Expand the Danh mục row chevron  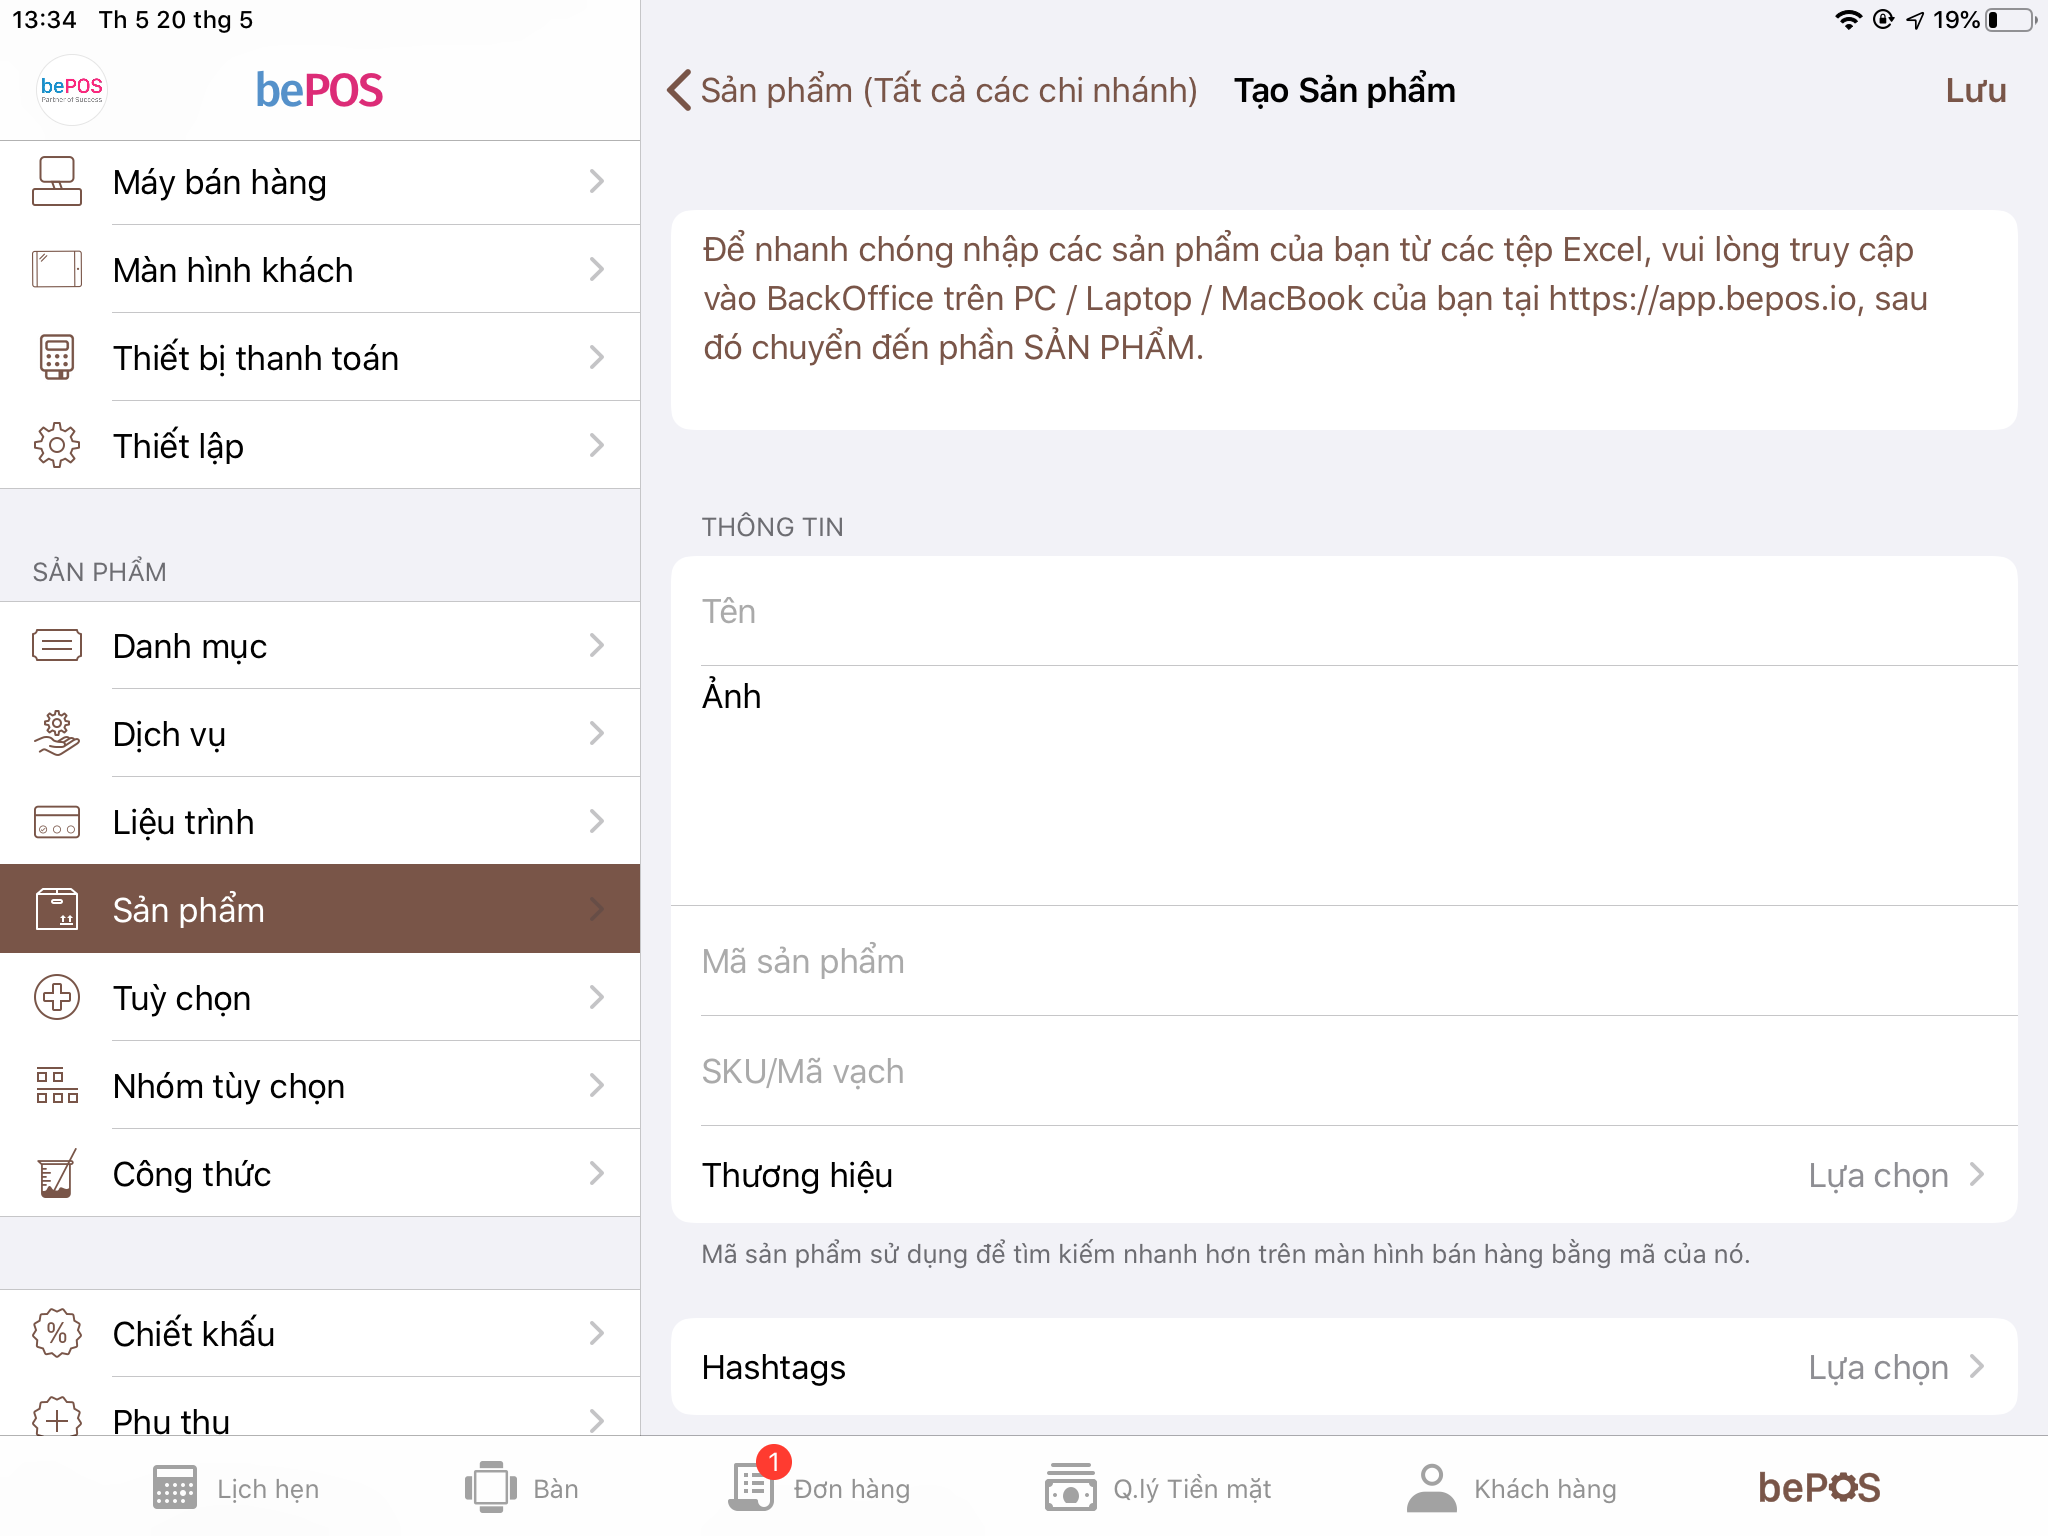pyautogui.click(x=597, y=645)
